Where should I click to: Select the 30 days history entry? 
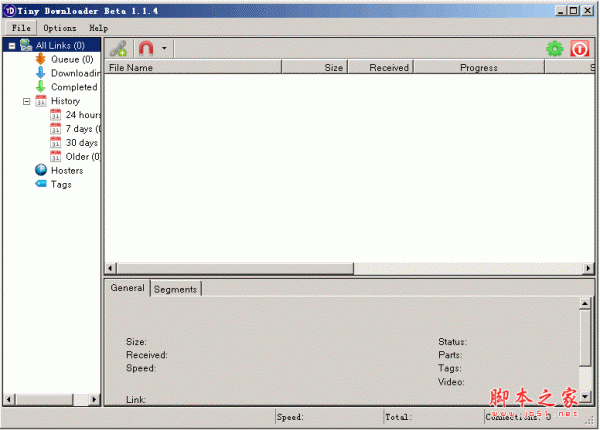click(x=82, y=143)
